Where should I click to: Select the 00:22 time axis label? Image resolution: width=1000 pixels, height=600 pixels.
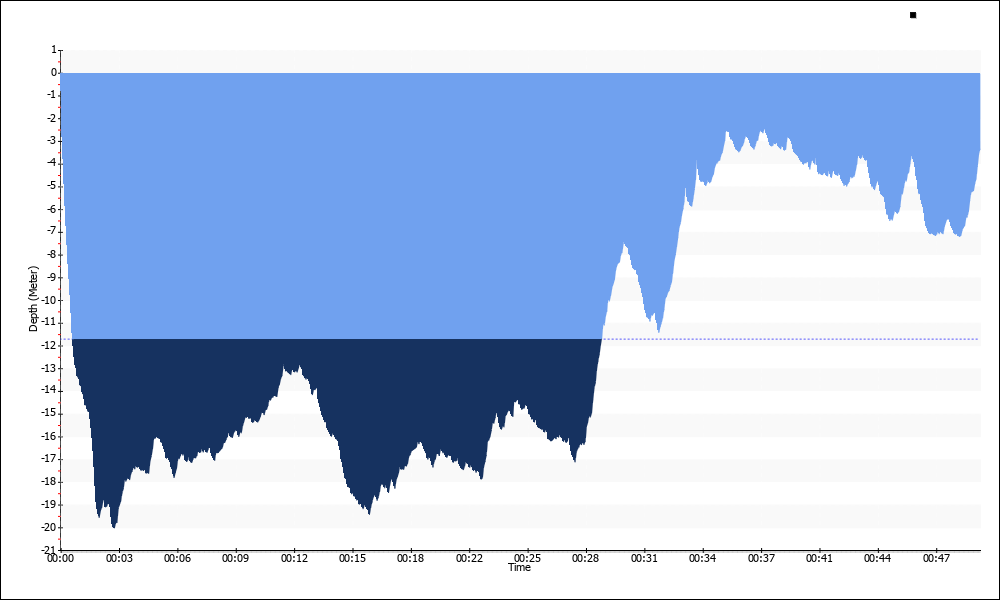469,558
